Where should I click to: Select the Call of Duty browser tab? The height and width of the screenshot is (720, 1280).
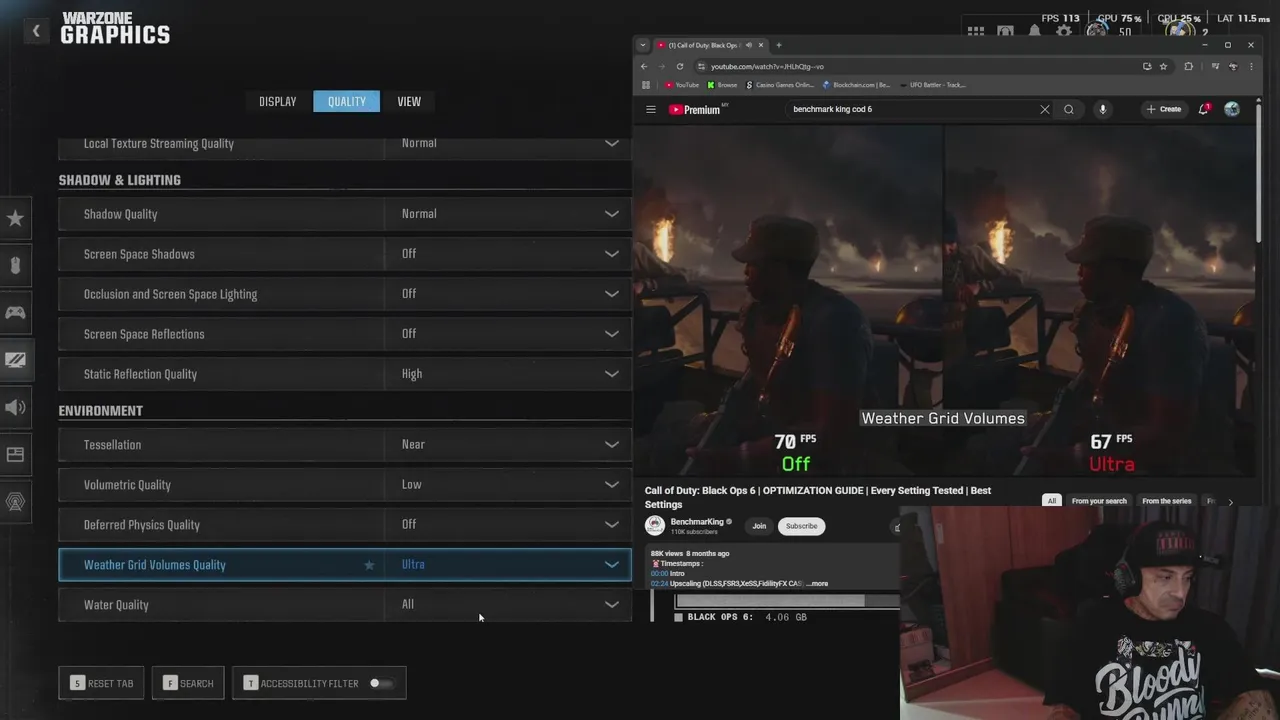coord(711,45)
